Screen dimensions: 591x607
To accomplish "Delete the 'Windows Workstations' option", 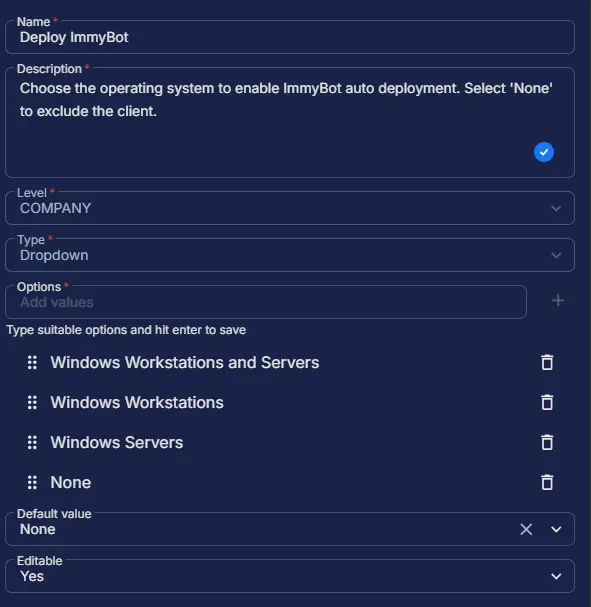I will tap(547, 402).
